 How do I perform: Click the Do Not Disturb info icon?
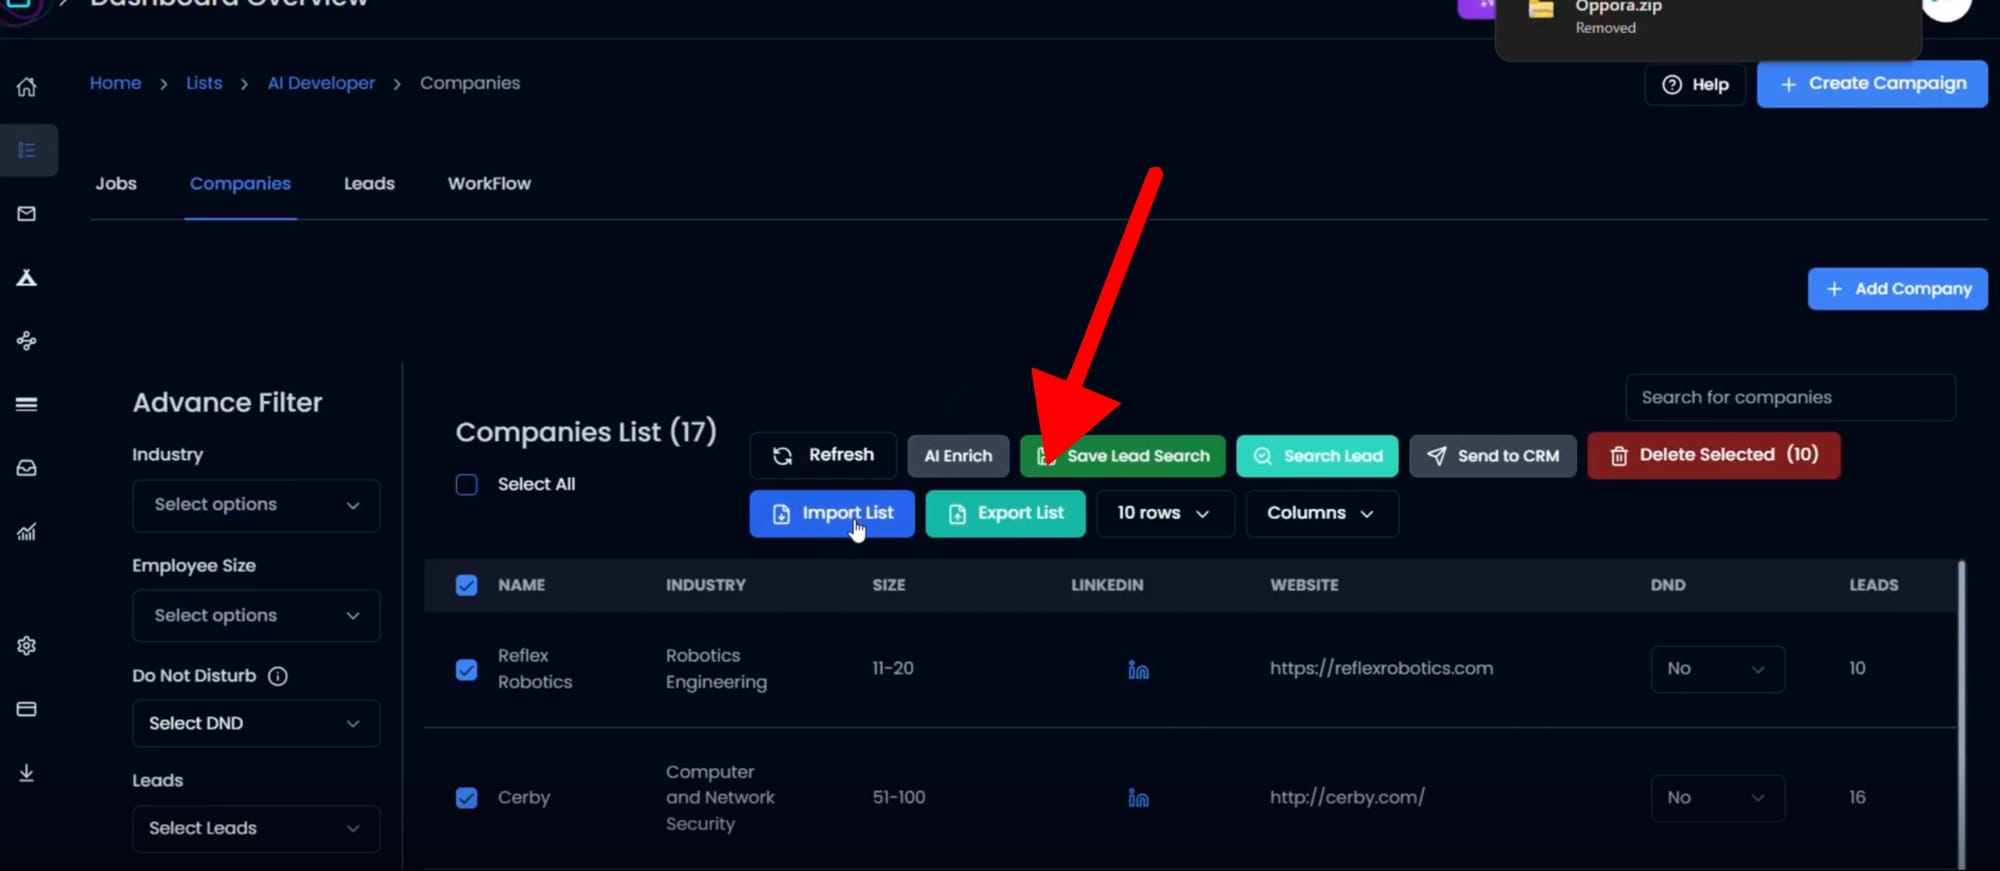278,676
